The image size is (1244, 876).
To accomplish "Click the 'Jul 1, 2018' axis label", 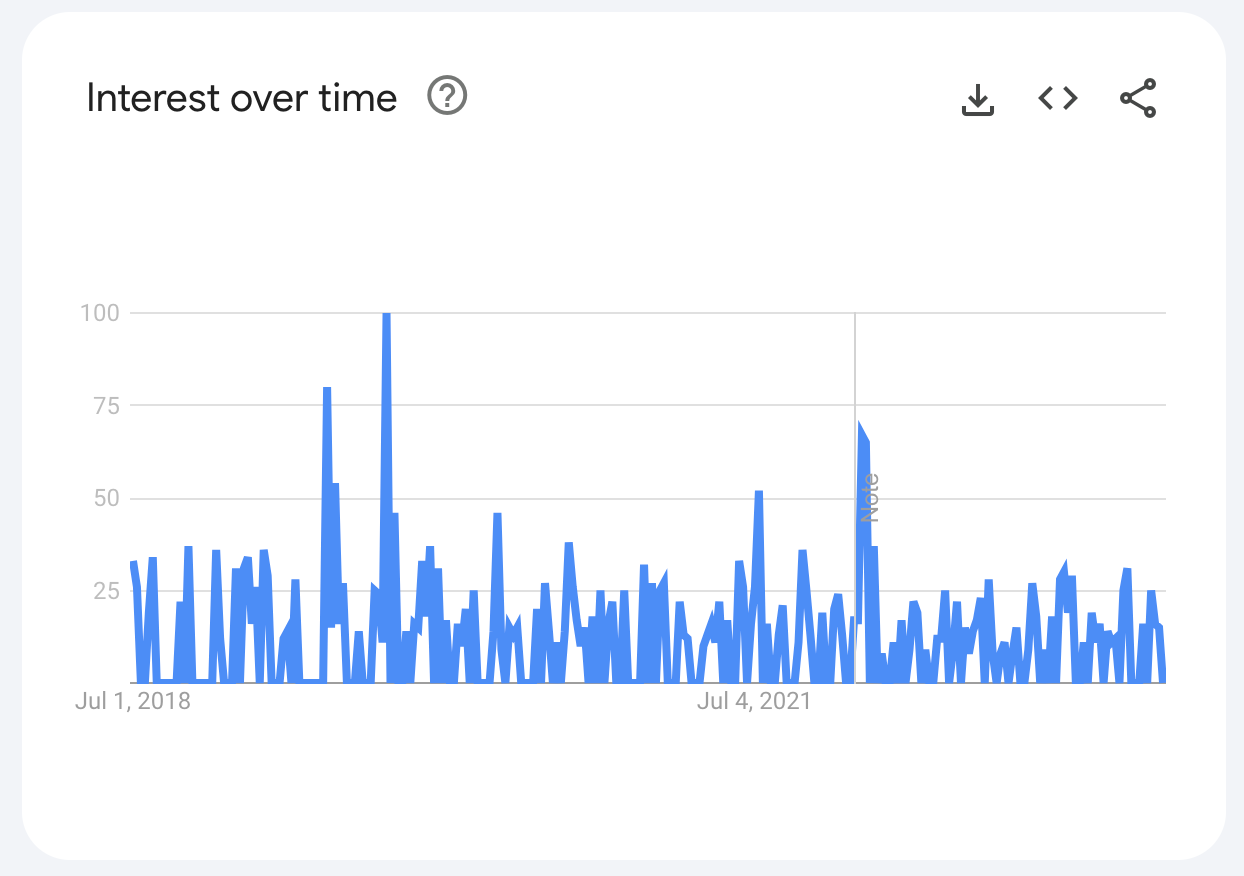I will tap(132, 701).
